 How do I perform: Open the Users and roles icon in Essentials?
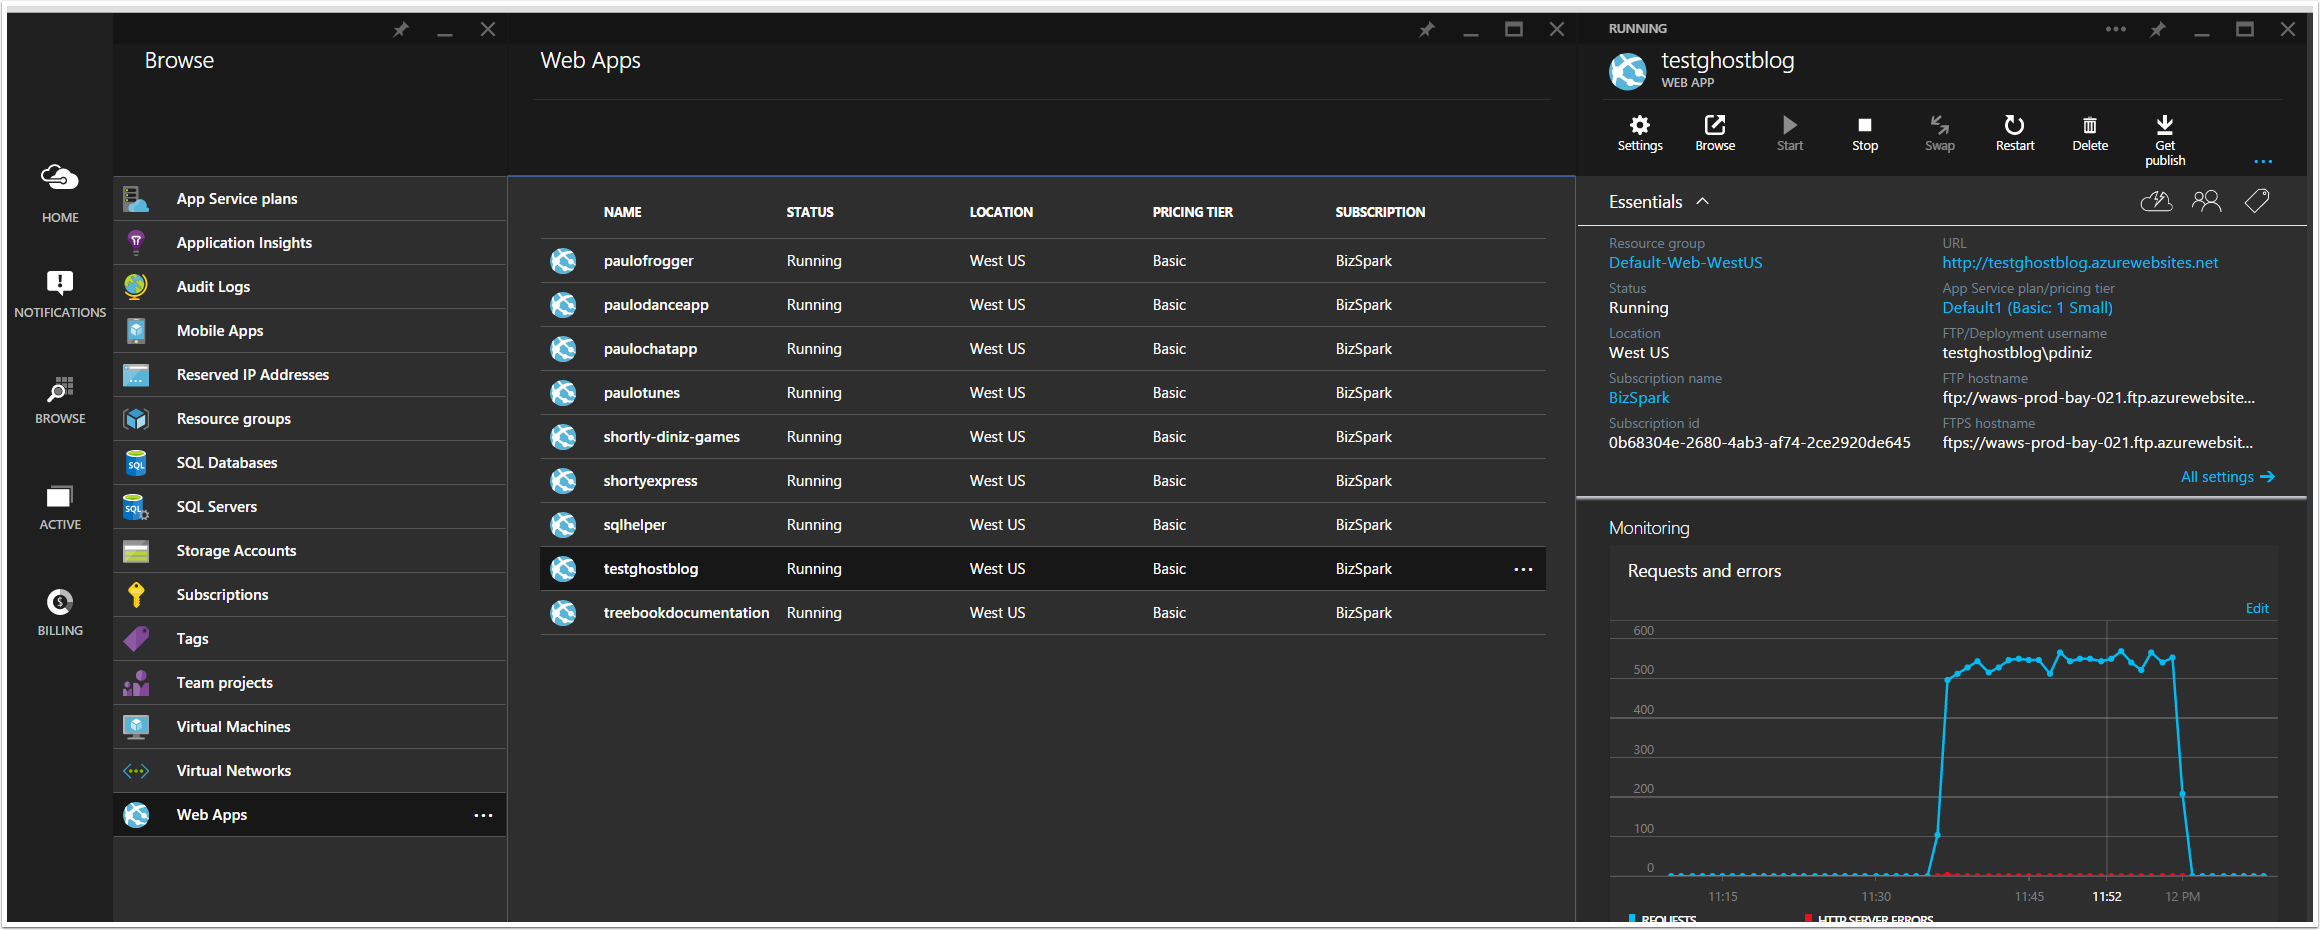[x=2206, y=202]
